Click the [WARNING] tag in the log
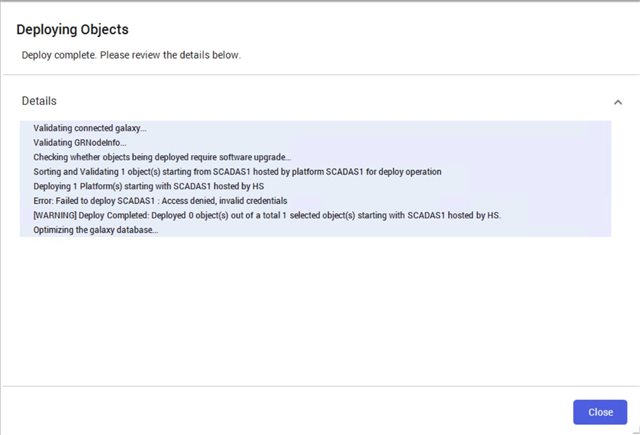The height and width of the screenshot is (435, 640). tap(55, 215)
